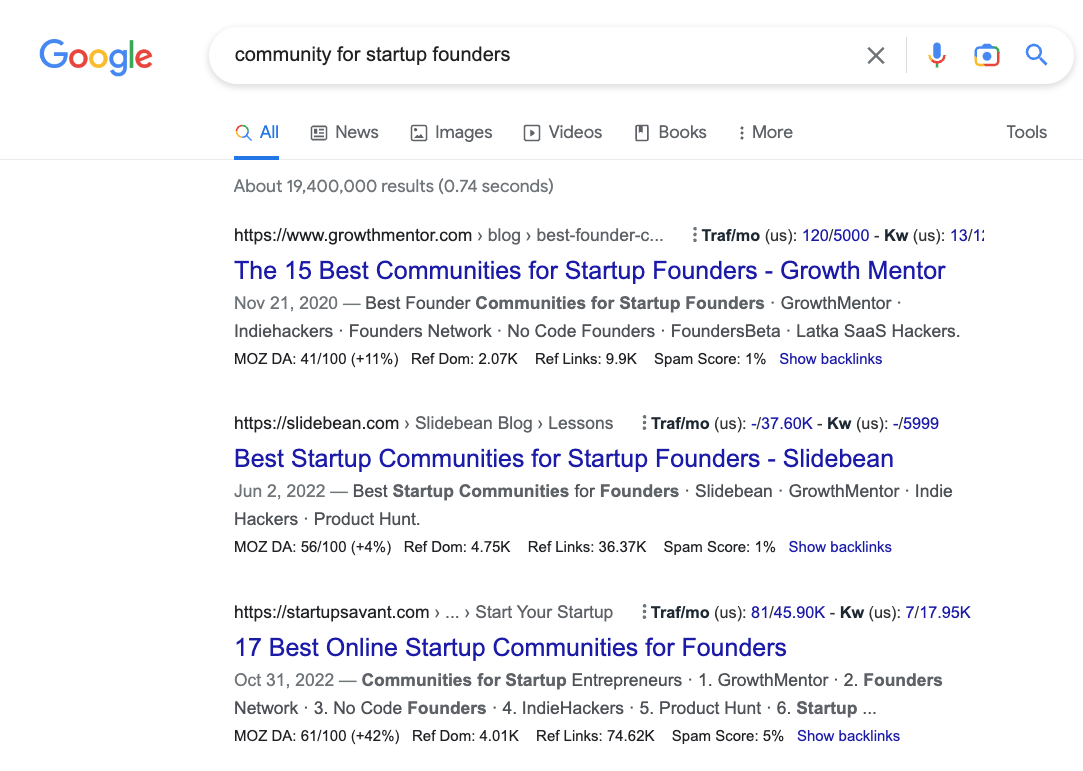Screen dimensions: 1083x771
Task: Click the About 19,400,000 results text
Action: [394, 186]
